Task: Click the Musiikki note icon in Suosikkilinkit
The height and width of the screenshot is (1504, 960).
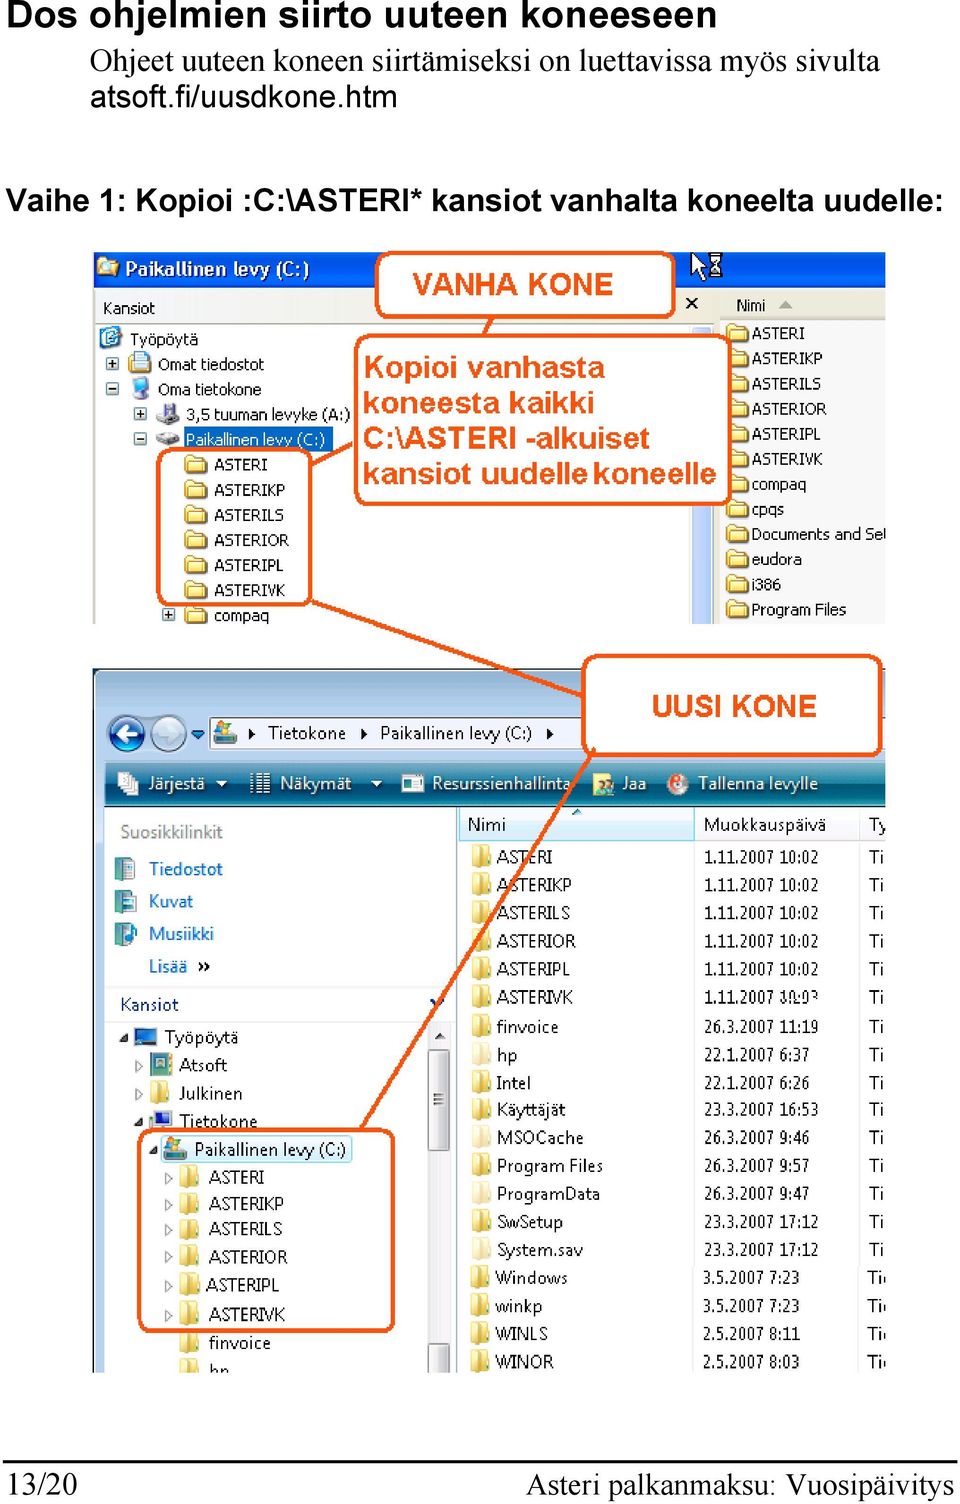Action: [125, 934]
